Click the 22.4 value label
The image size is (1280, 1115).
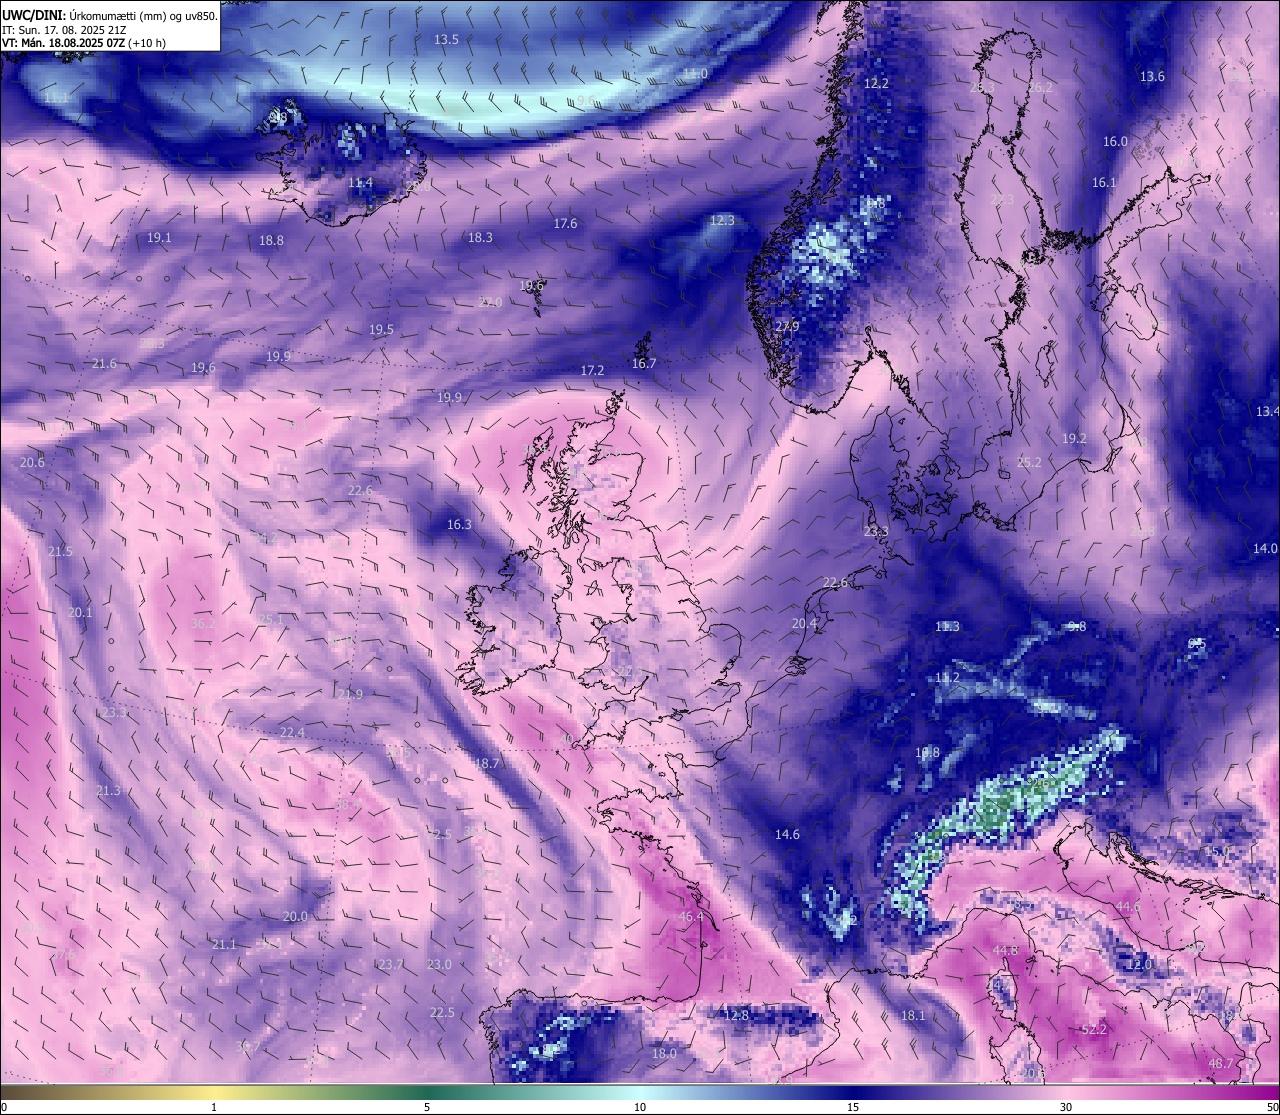coord(292,732)
